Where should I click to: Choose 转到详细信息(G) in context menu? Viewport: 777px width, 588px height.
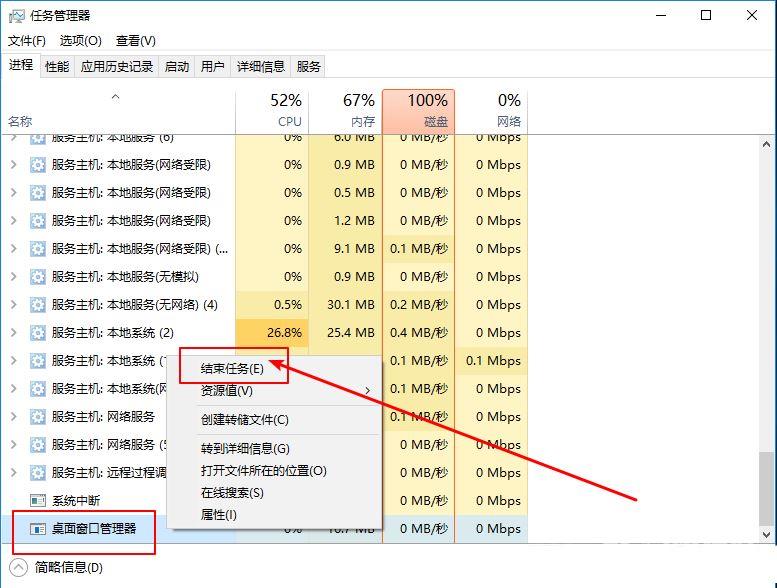(x=245, y=449)
